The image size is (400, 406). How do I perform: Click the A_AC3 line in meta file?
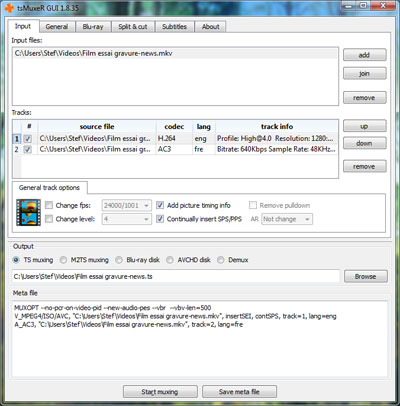coord(128,324)
